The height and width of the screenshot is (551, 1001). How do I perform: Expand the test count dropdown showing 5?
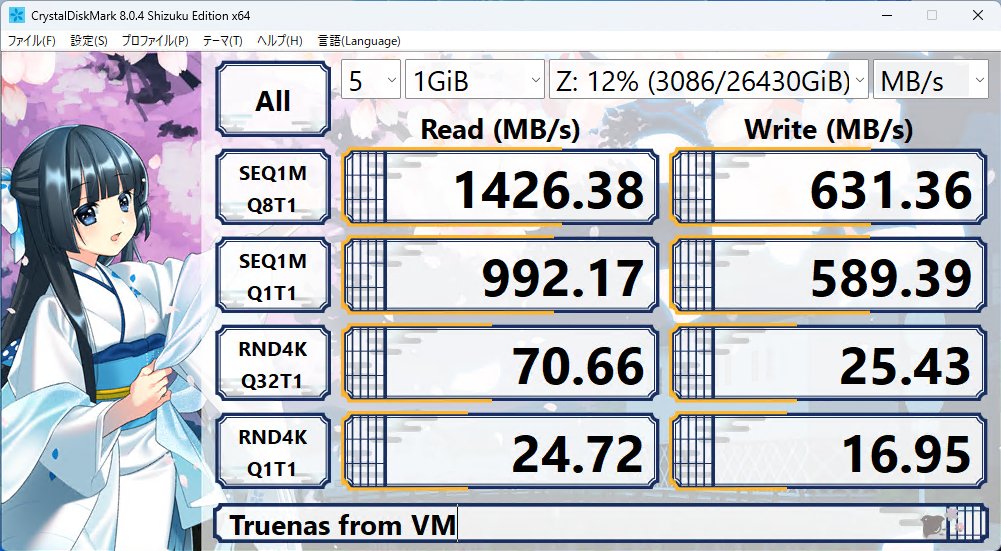pyautogui.click(x=371, y=80)
